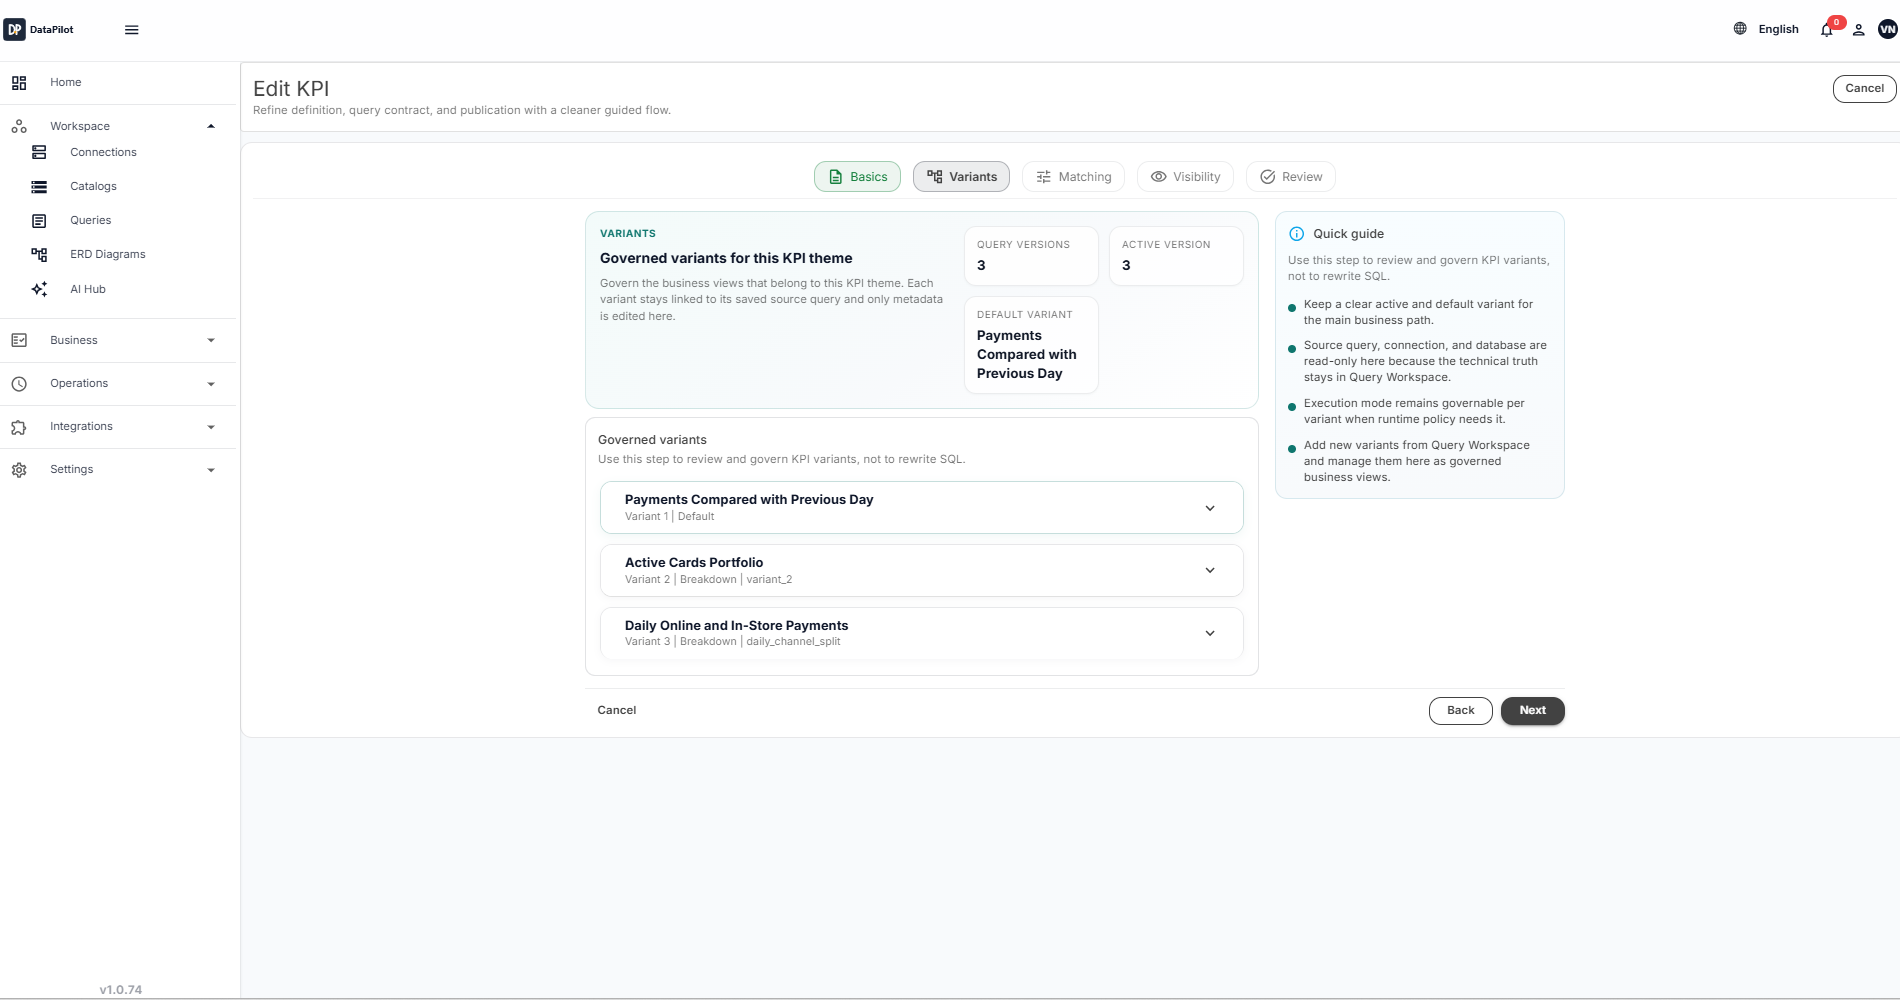
Task: Expand Daily Online and In-Store Payments
Action: tap(1209, 633)
